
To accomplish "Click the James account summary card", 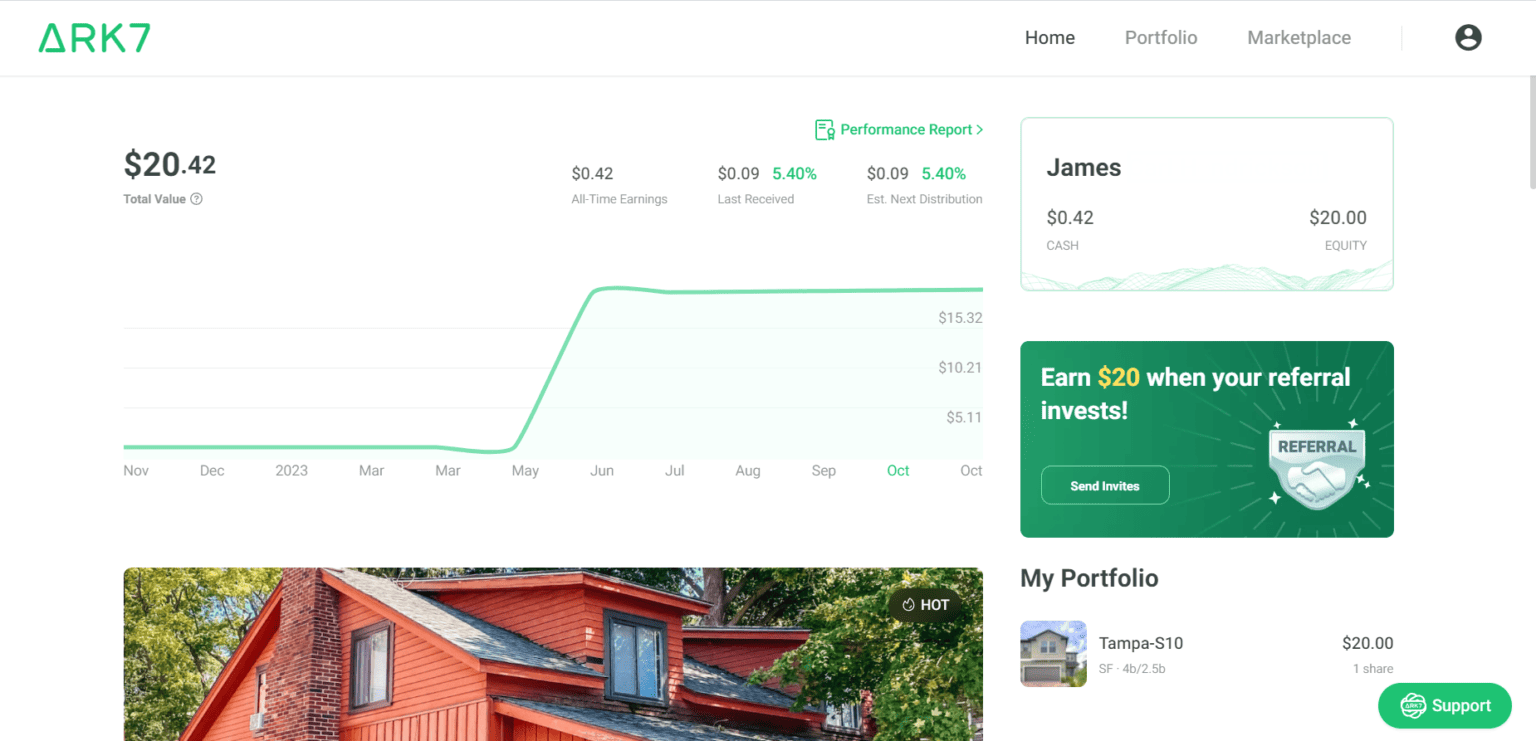I will 1206,203.
